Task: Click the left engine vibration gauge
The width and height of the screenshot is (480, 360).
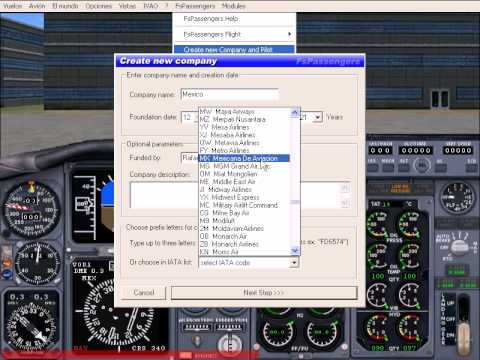Action: pos(378,296)
